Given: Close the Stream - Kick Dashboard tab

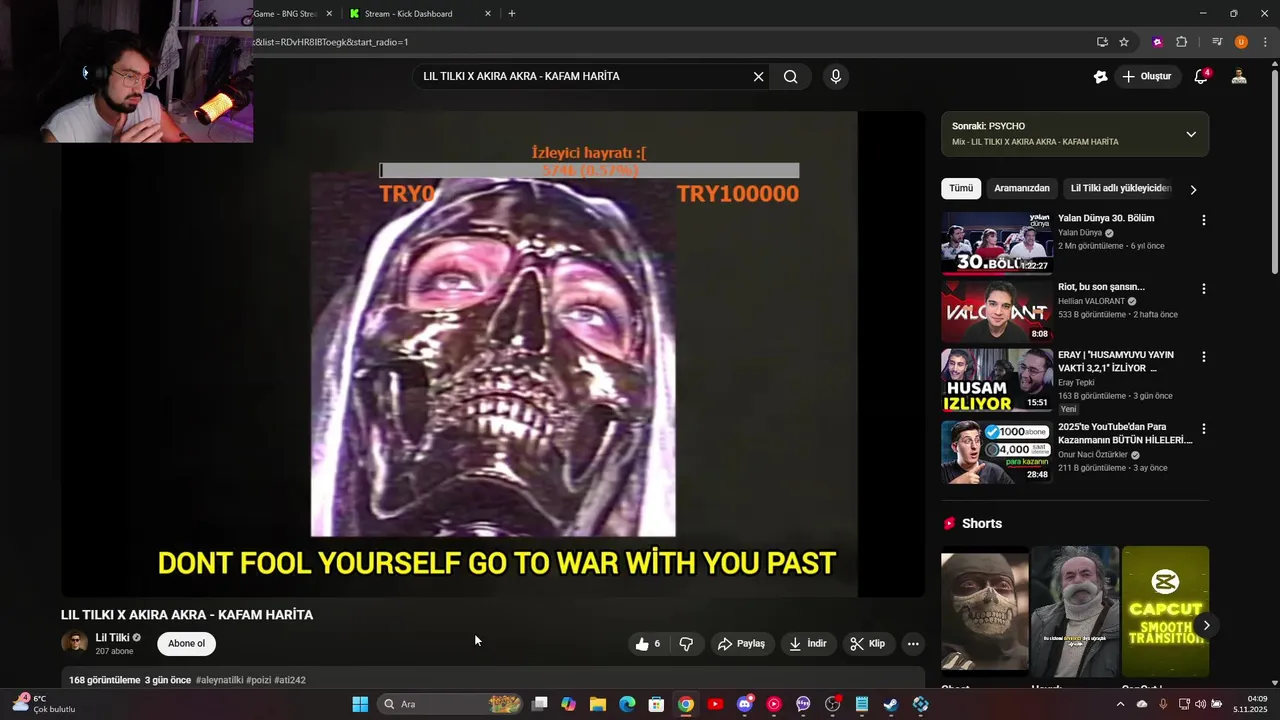Looking at the screenshot, I should point(488,13).
